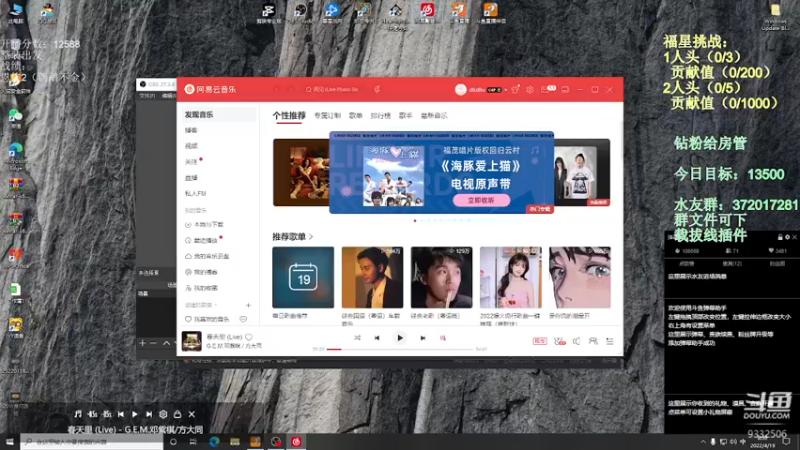
Task: Select 发现音乐 in the sidebar
Action: (218, 115)
